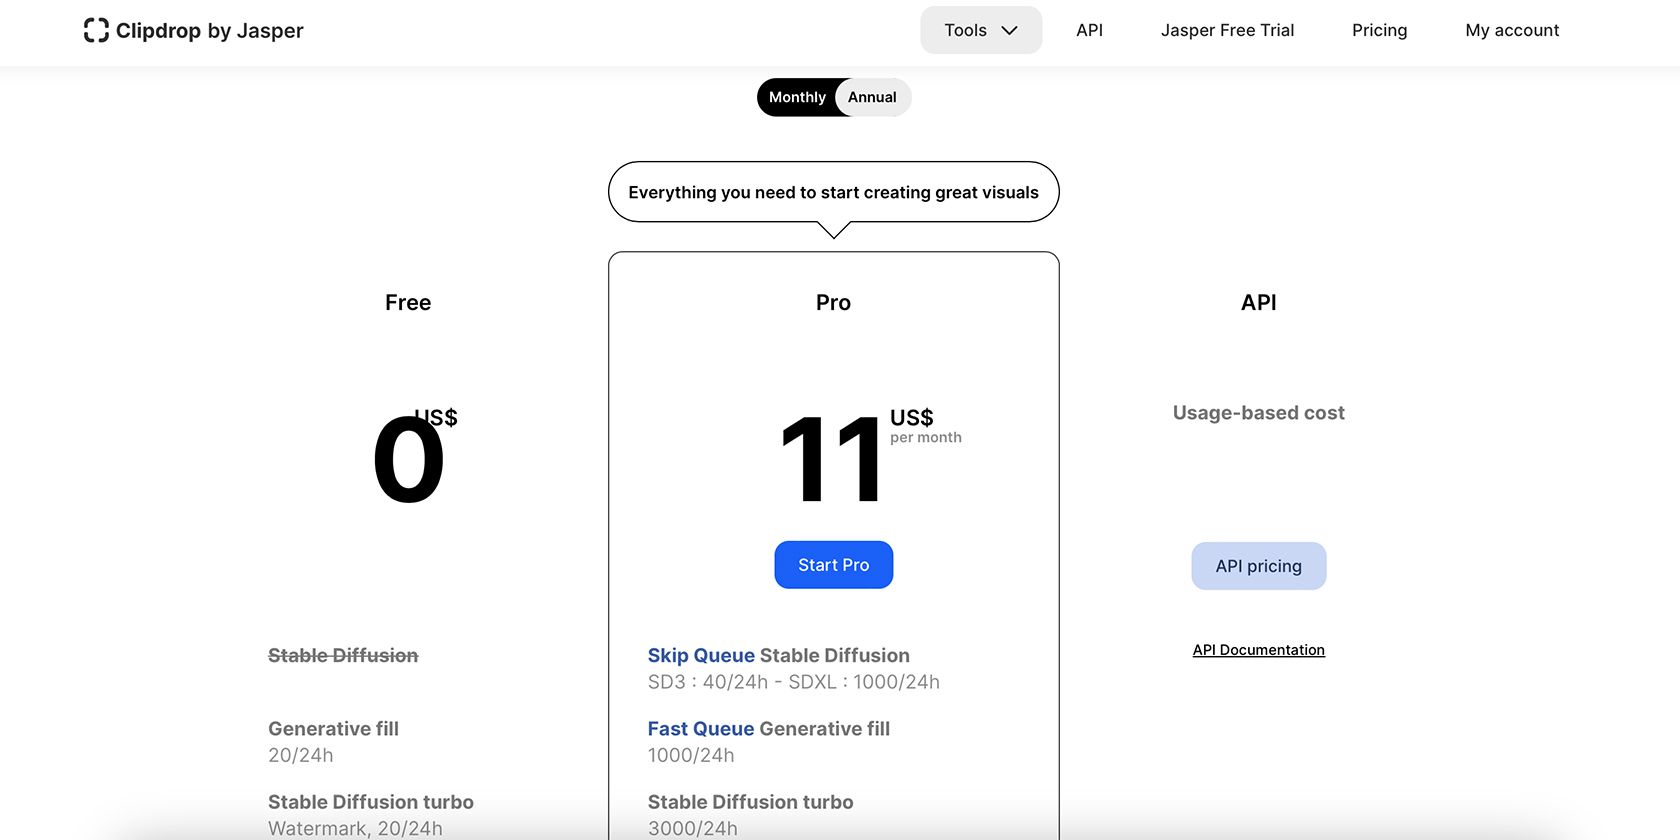Click the 'Fast Queue Generative fill' feature
1680x840 pixels.
768,729
